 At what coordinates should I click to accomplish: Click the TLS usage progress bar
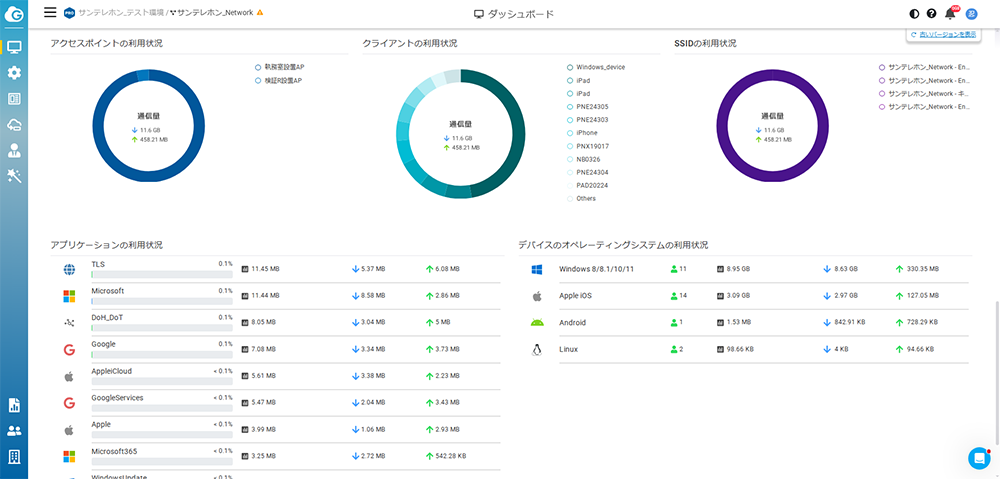[162, 274]
